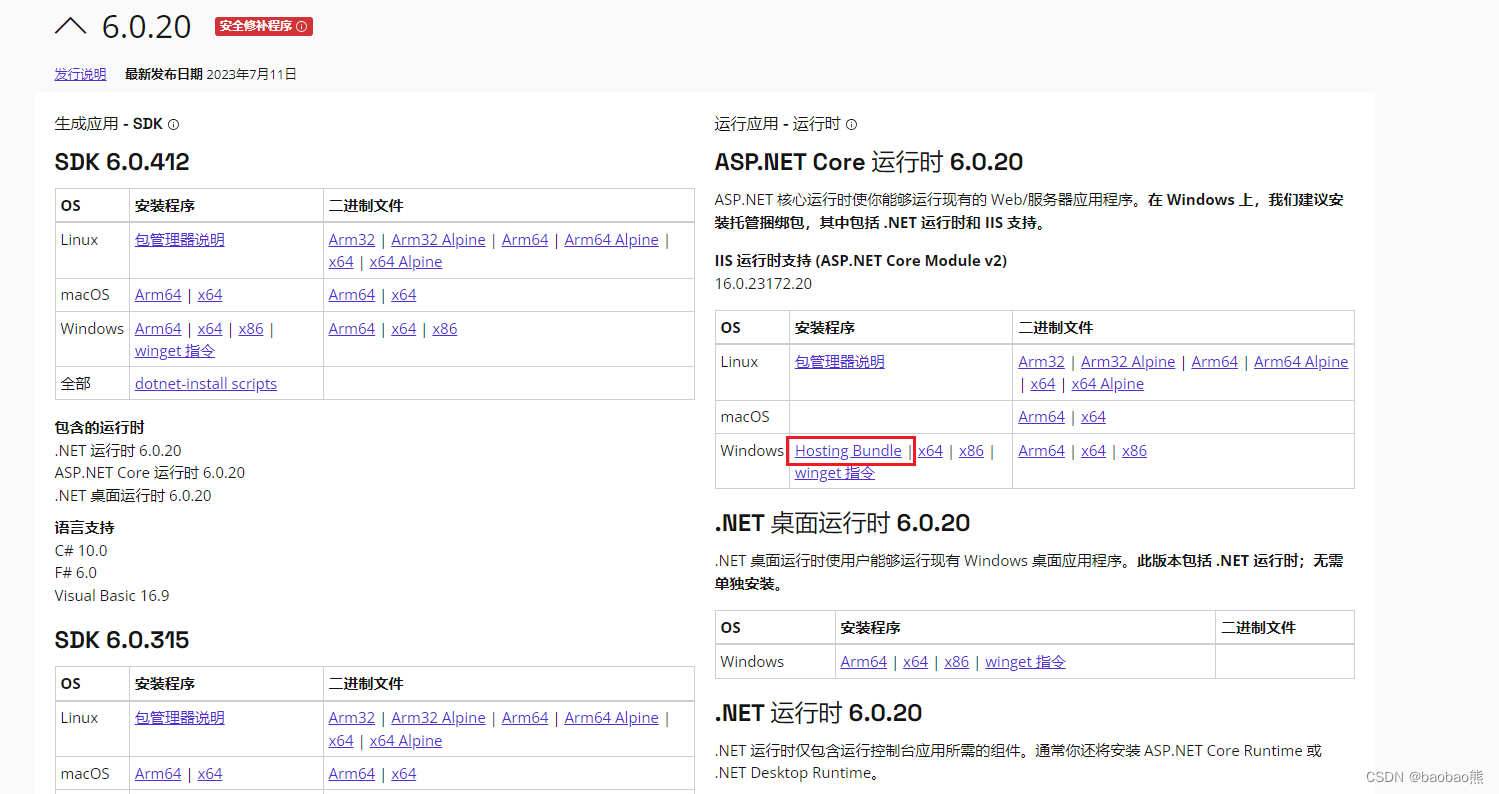Select the F# 6.0 text

point(76,573)
